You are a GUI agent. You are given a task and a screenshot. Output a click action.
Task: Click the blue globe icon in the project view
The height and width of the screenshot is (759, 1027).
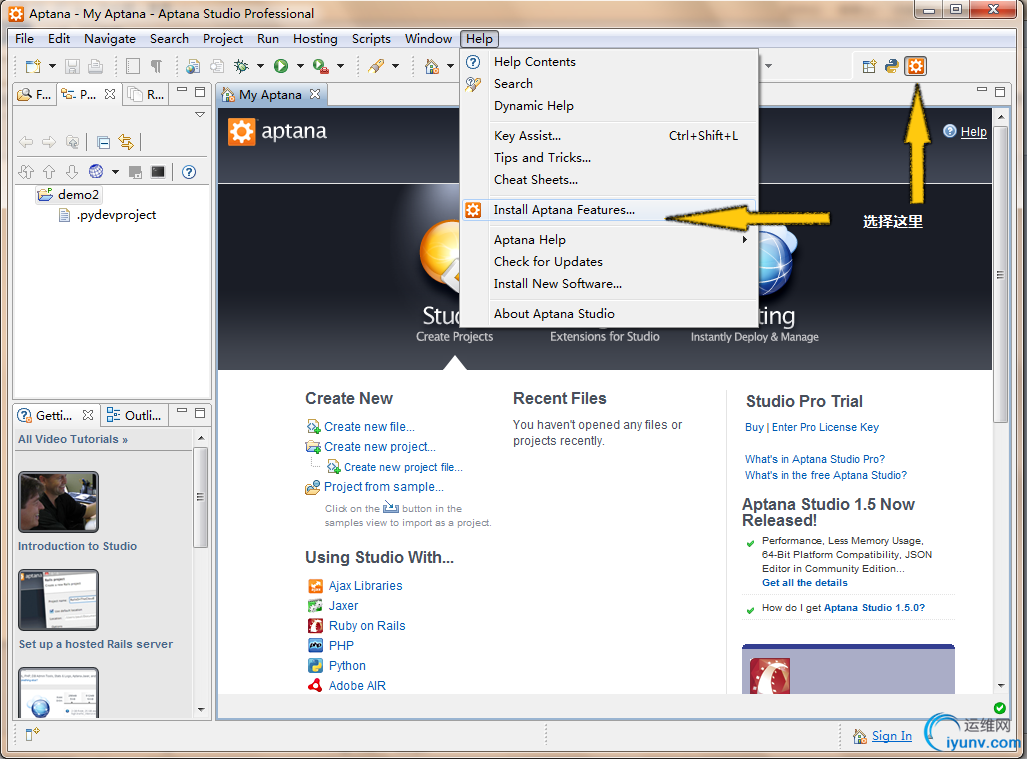[x=96, y=172]
